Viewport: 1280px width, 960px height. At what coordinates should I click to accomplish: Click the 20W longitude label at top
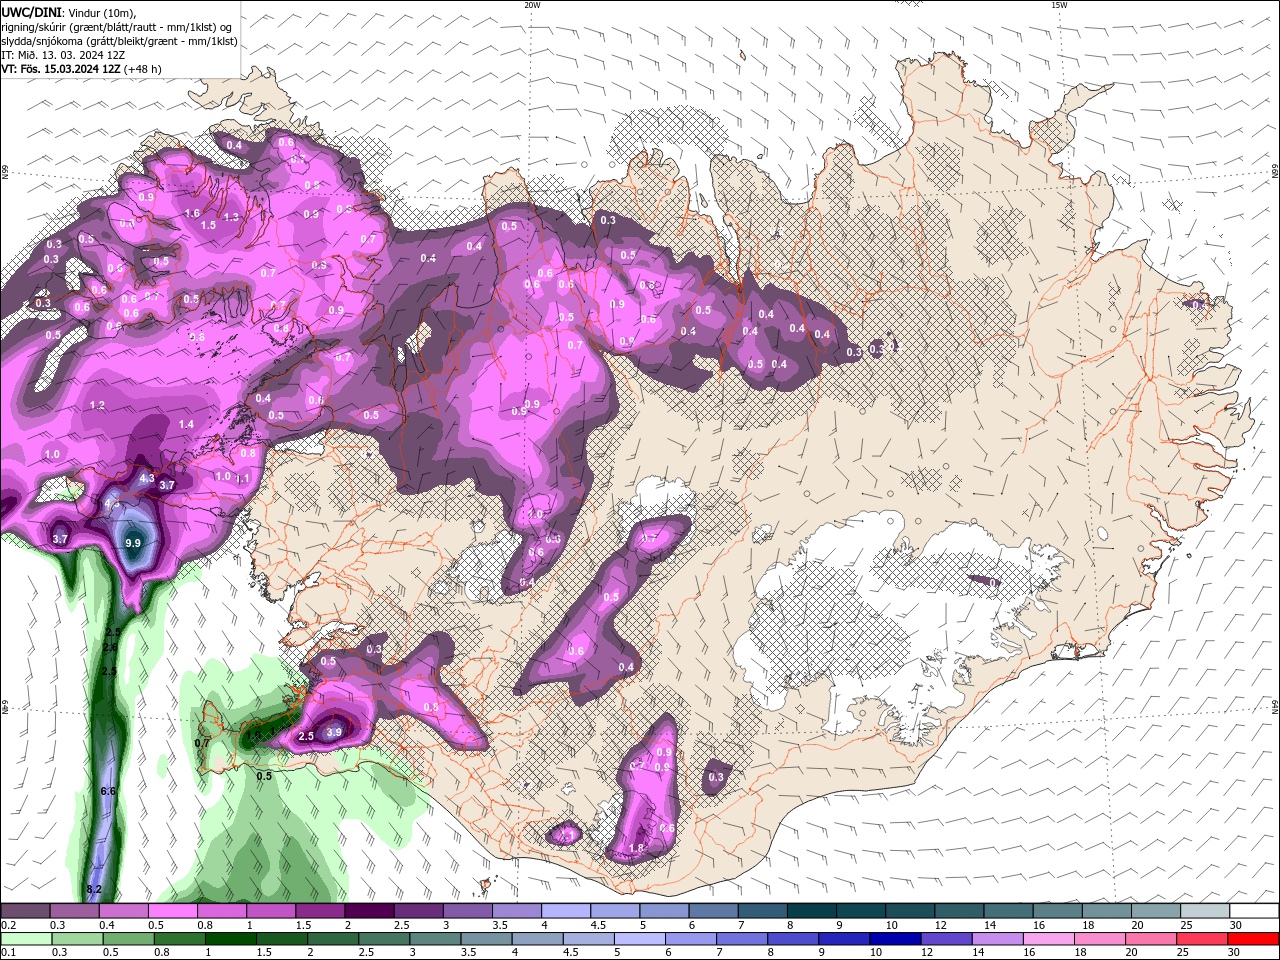532,5
